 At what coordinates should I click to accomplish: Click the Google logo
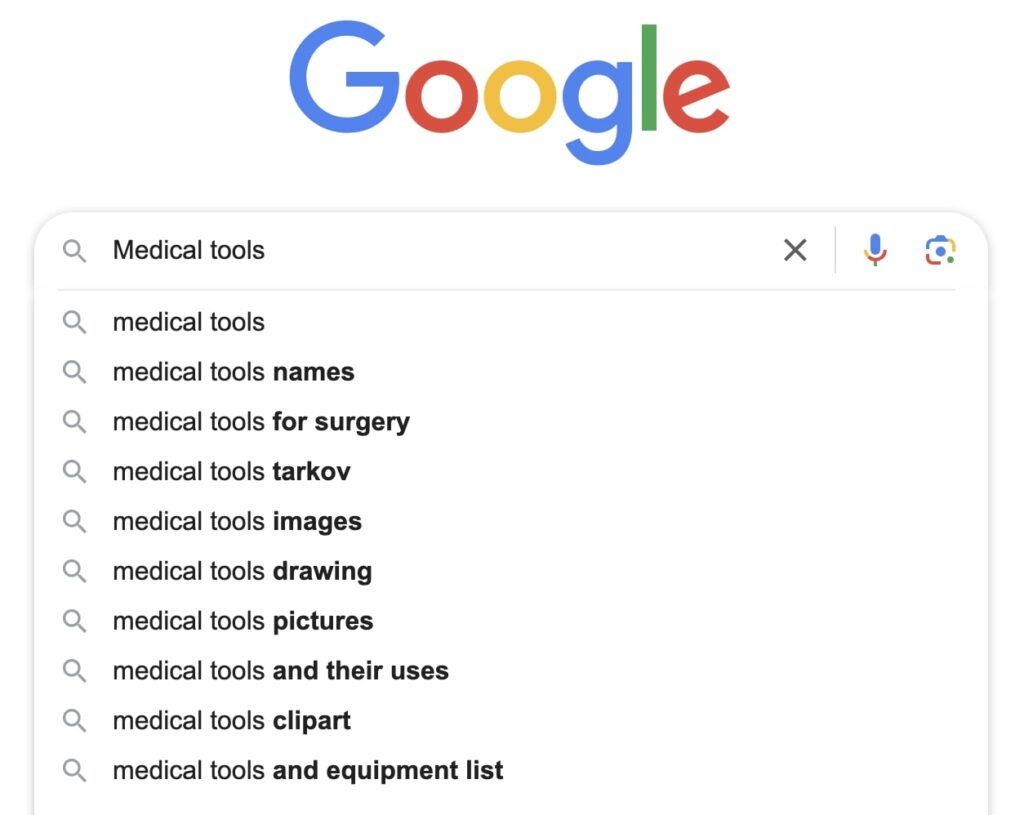[x=510, y=92]
